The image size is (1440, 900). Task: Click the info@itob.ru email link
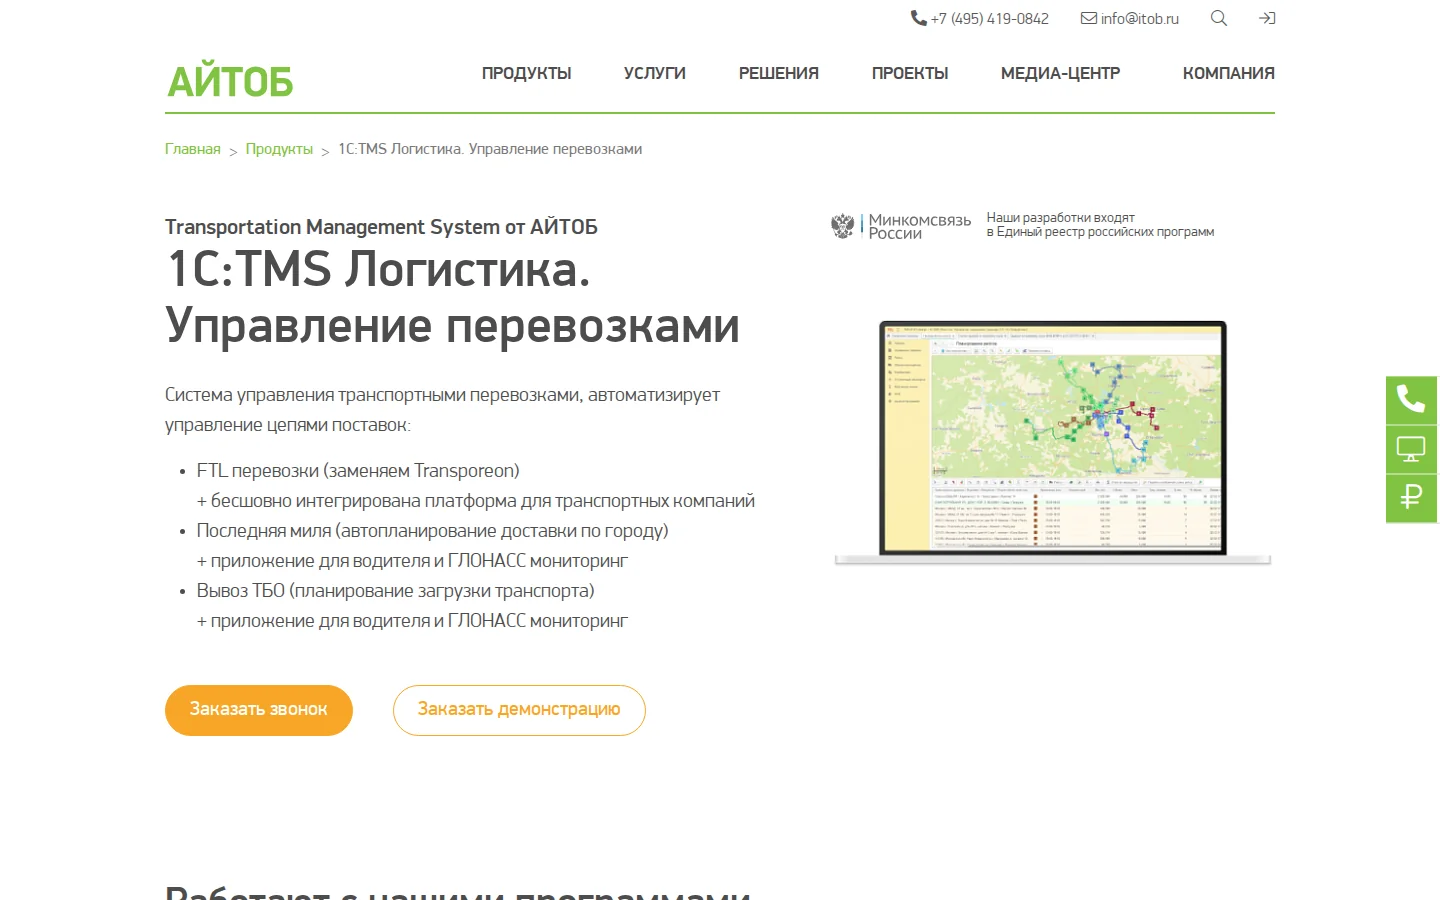pos(1140,18)
